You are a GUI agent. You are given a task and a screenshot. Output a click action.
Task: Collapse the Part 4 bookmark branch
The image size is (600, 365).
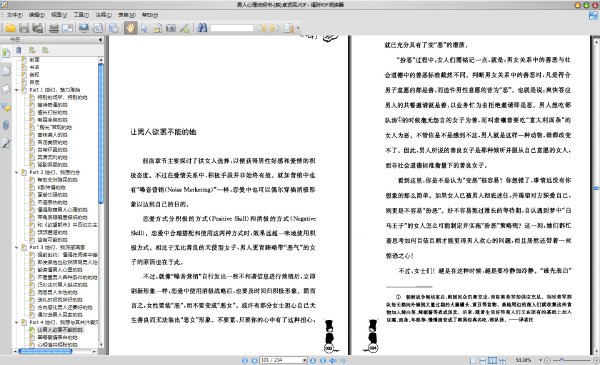(x=17, y=323)
